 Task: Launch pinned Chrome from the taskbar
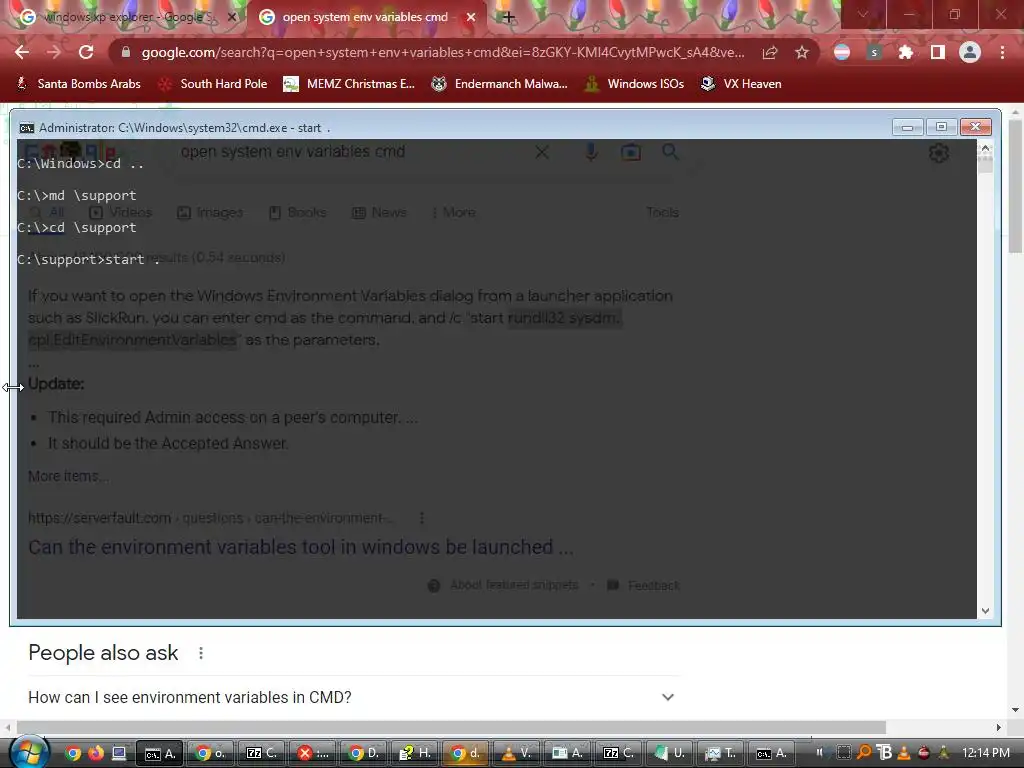click(x=72, y=753)
